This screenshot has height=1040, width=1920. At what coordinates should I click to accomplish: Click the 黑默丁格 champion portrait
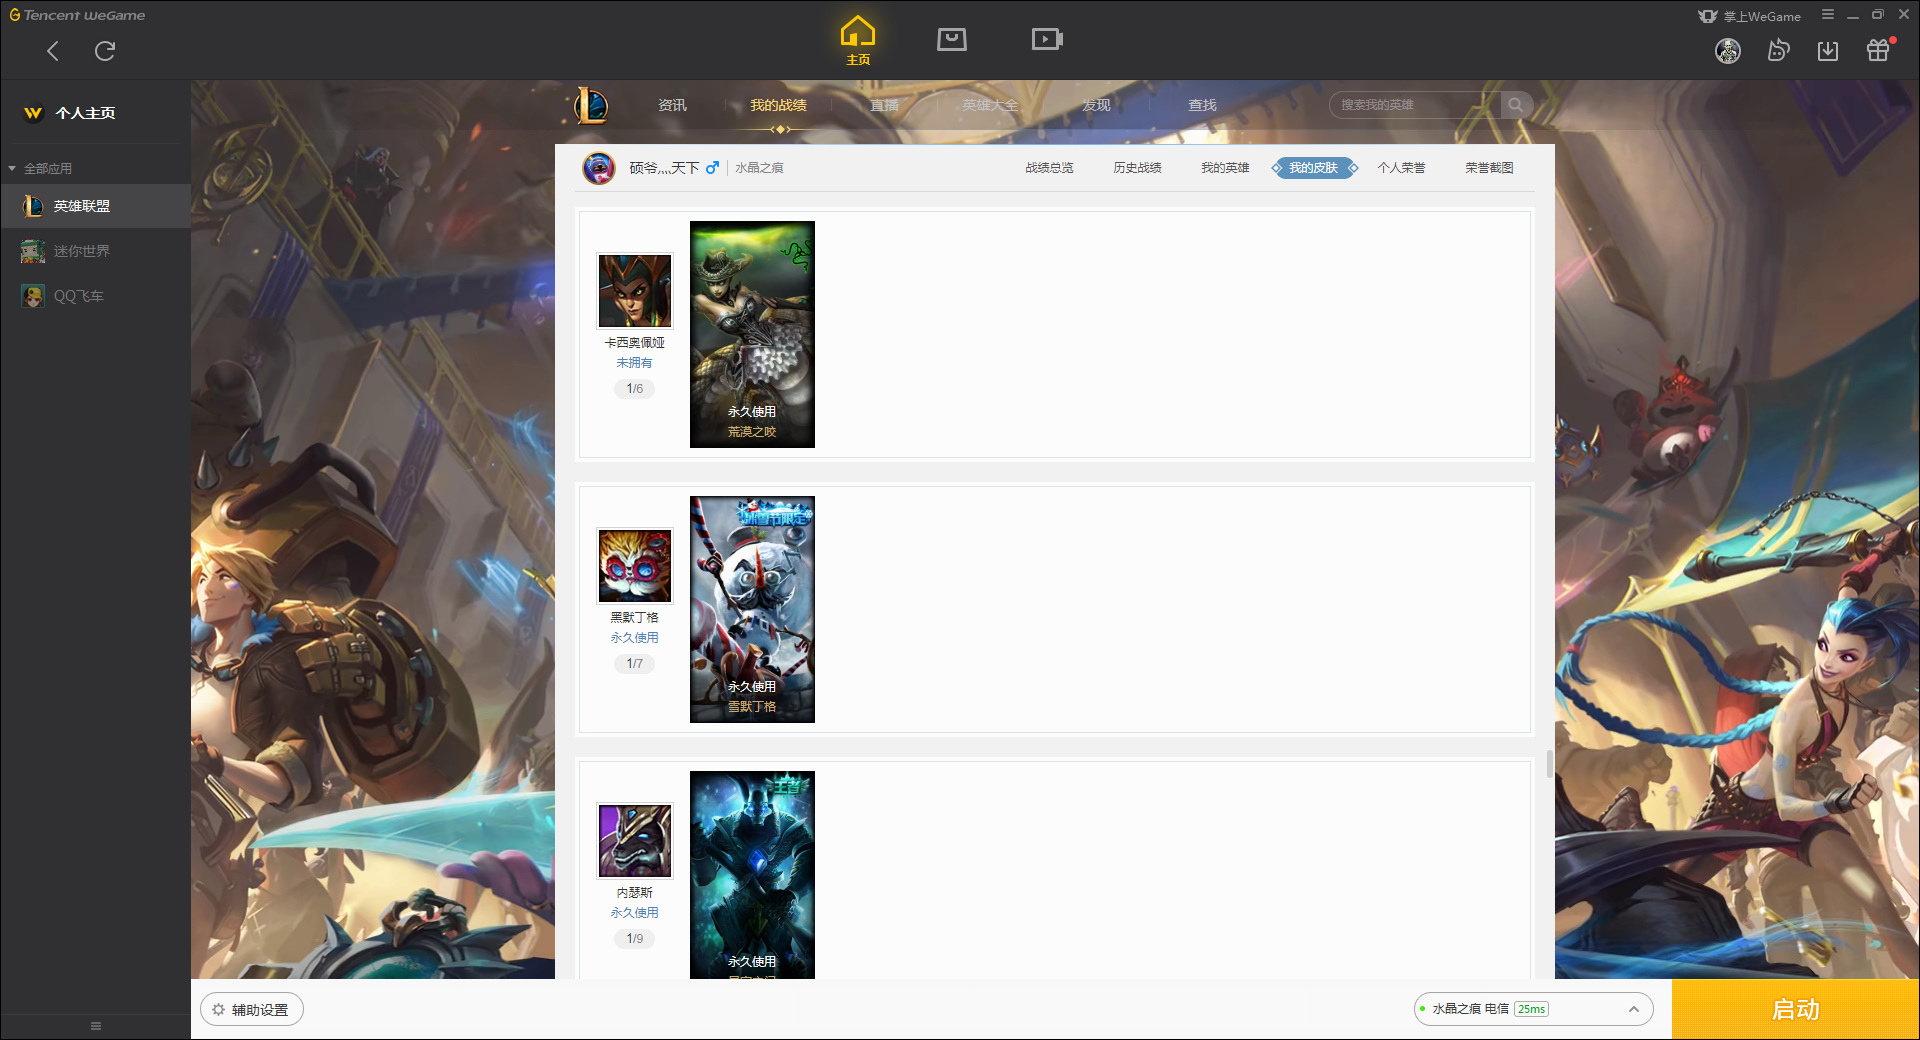click(x=635, y=566)
